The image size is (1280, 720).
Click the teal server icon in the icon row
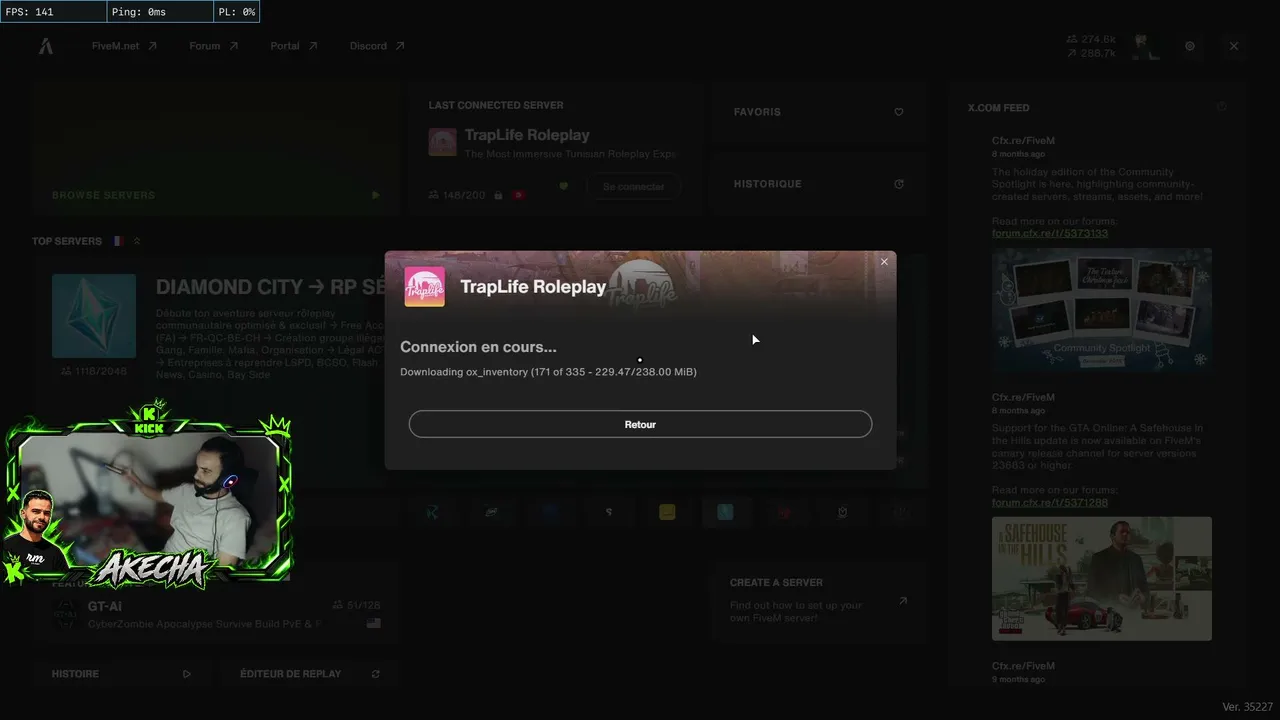726,512
